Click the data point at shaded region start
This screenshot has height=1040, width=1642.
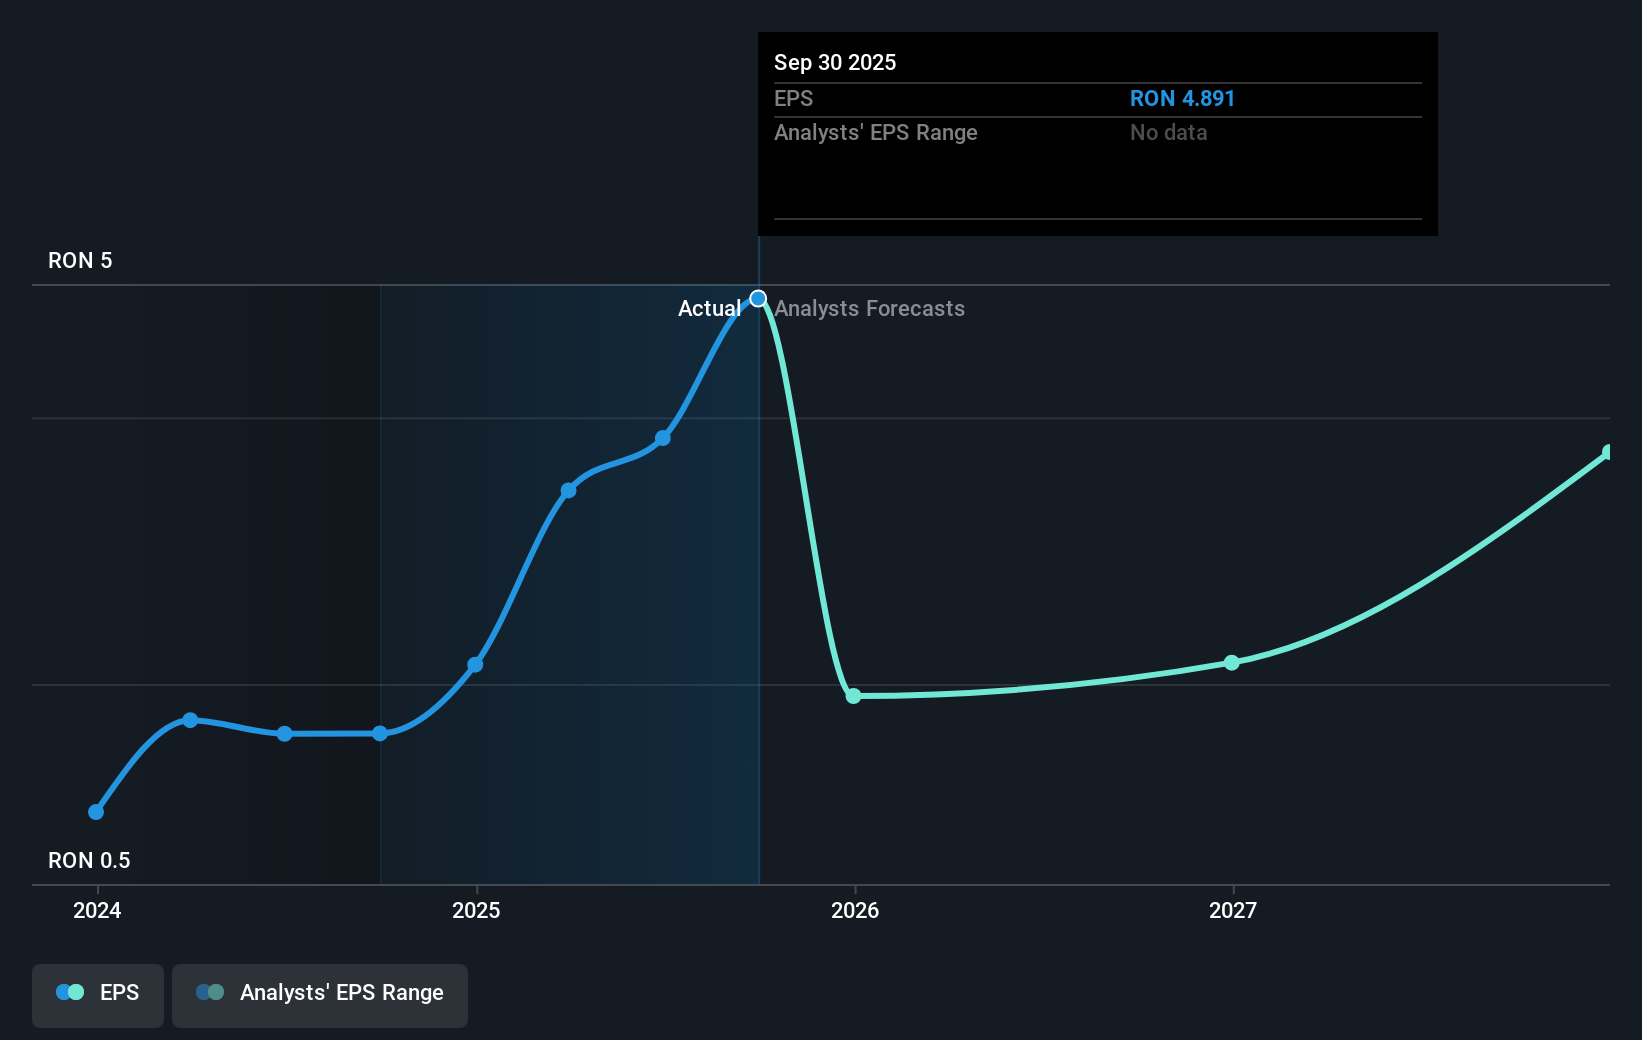tap(380, 734)
